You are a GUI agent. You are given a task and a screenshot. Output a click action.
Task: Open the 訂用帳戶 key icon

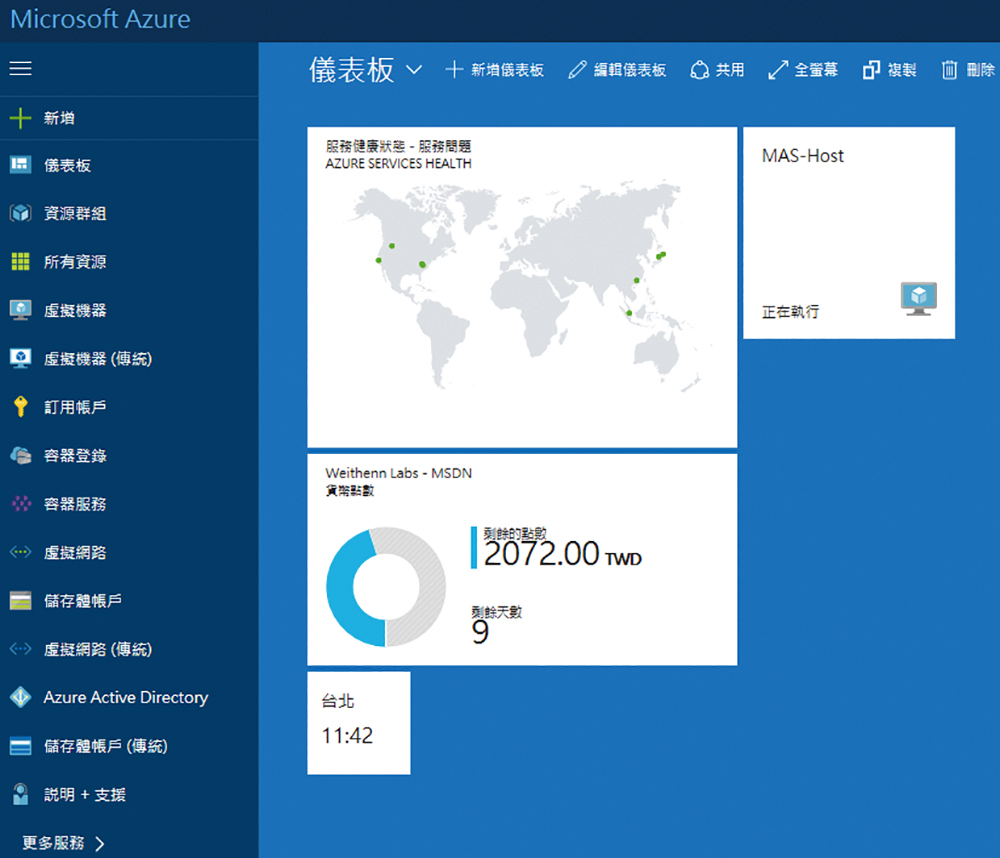[x=20, y=407]
